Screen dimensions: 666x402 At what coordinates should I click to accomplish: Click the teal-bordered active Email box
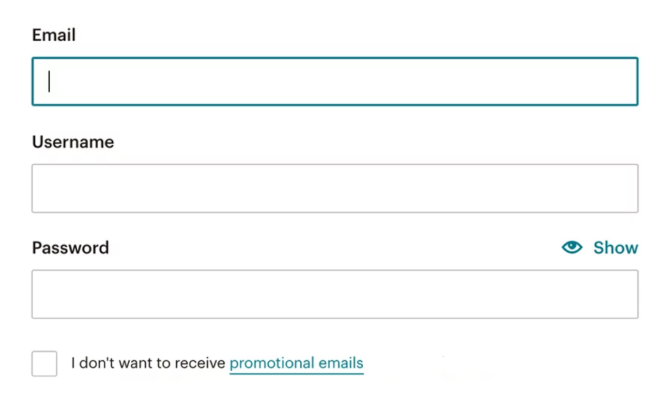(335, 81)
